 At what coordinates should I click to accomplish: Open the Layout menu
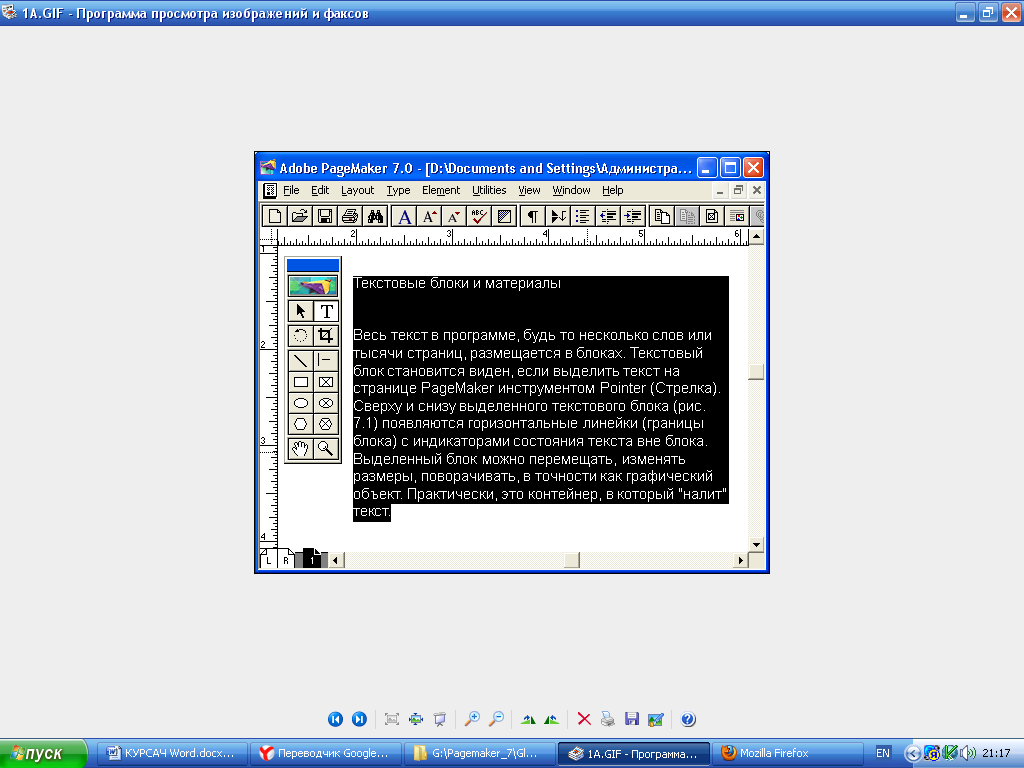coord(357,190)
